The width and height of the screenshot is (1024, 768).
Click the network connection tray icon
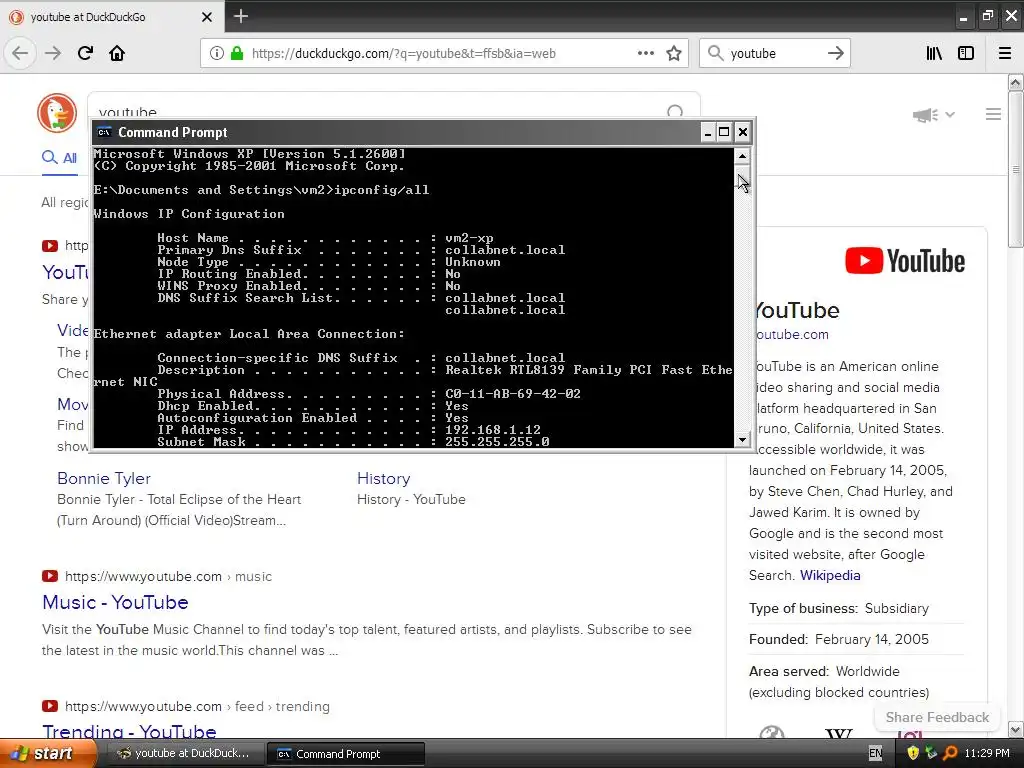931,754
